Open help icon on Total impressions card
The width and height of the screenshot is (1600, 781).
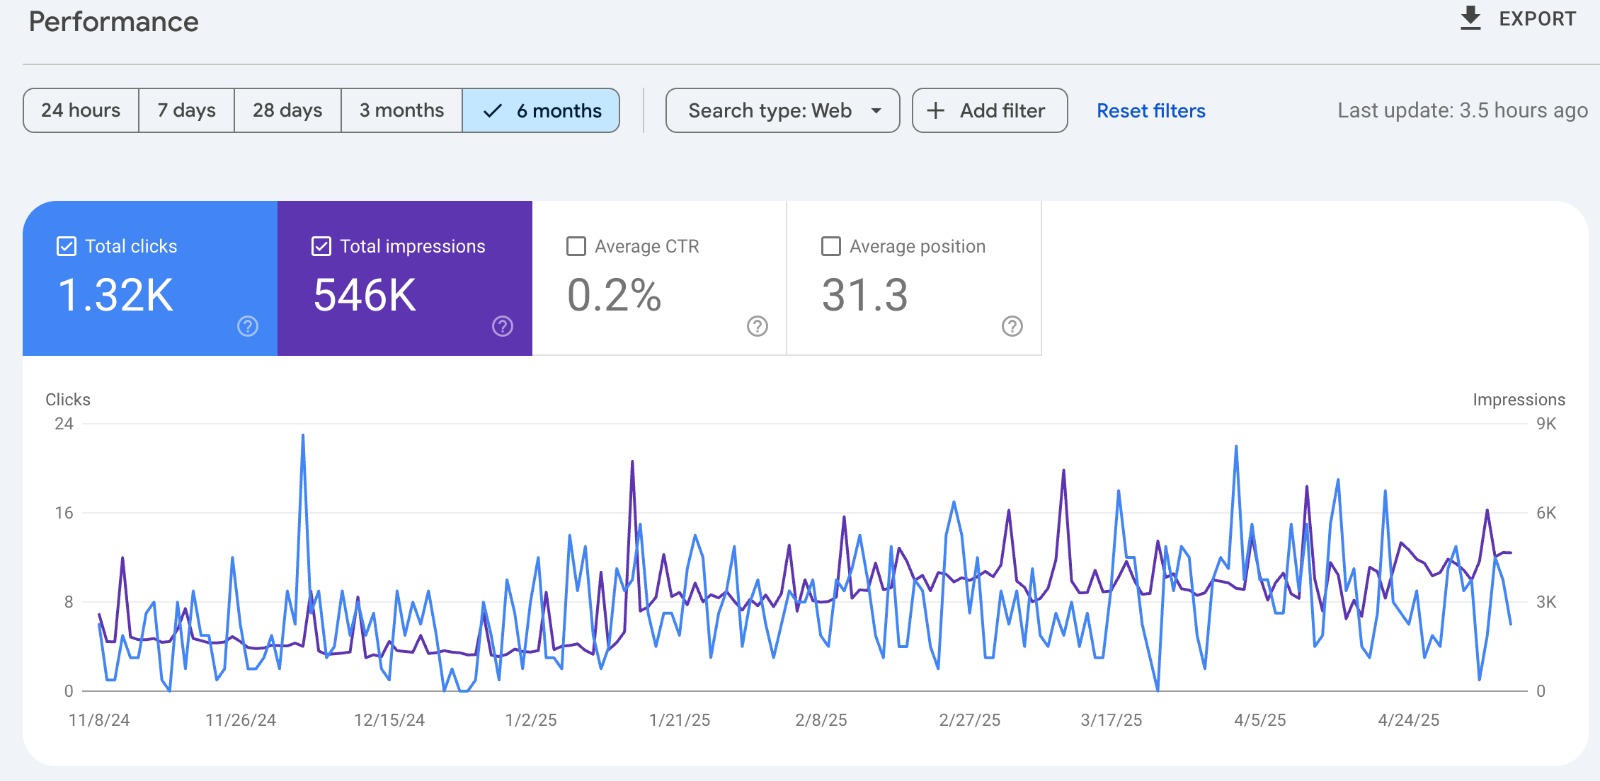(x=503, y=326)
